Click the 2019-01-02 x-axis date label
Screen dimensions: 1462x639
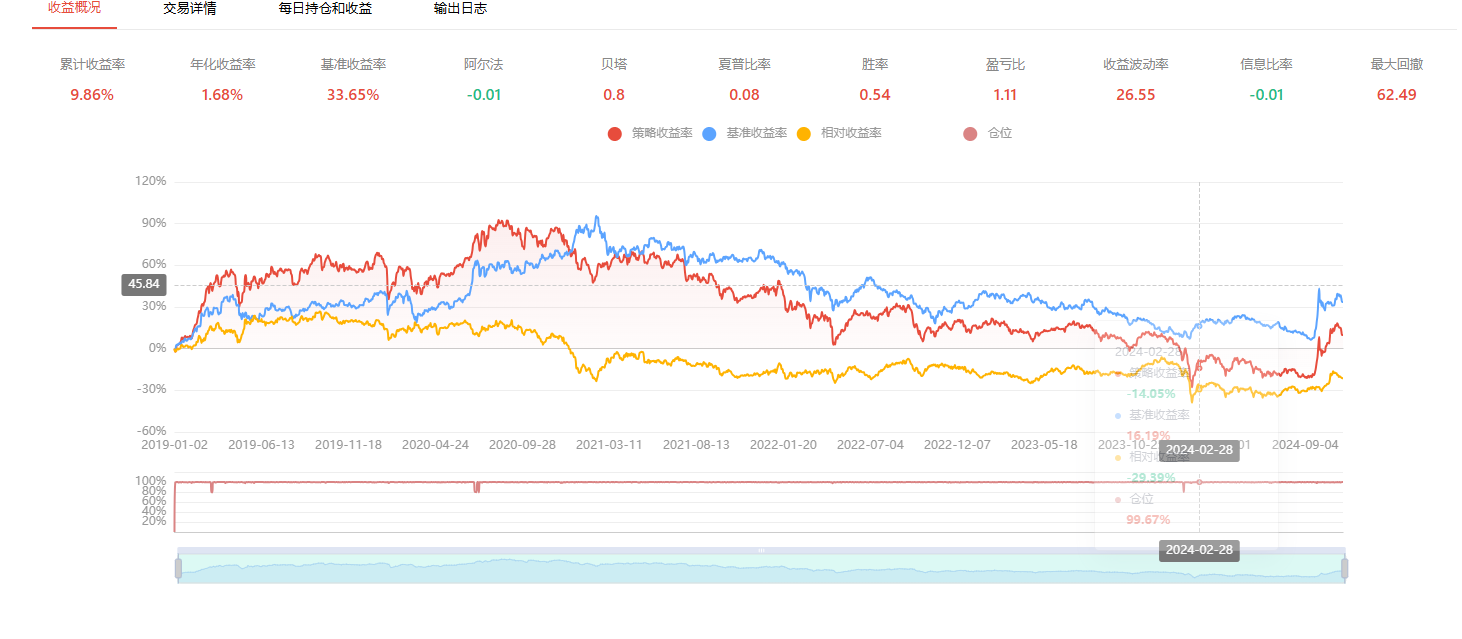175,444
